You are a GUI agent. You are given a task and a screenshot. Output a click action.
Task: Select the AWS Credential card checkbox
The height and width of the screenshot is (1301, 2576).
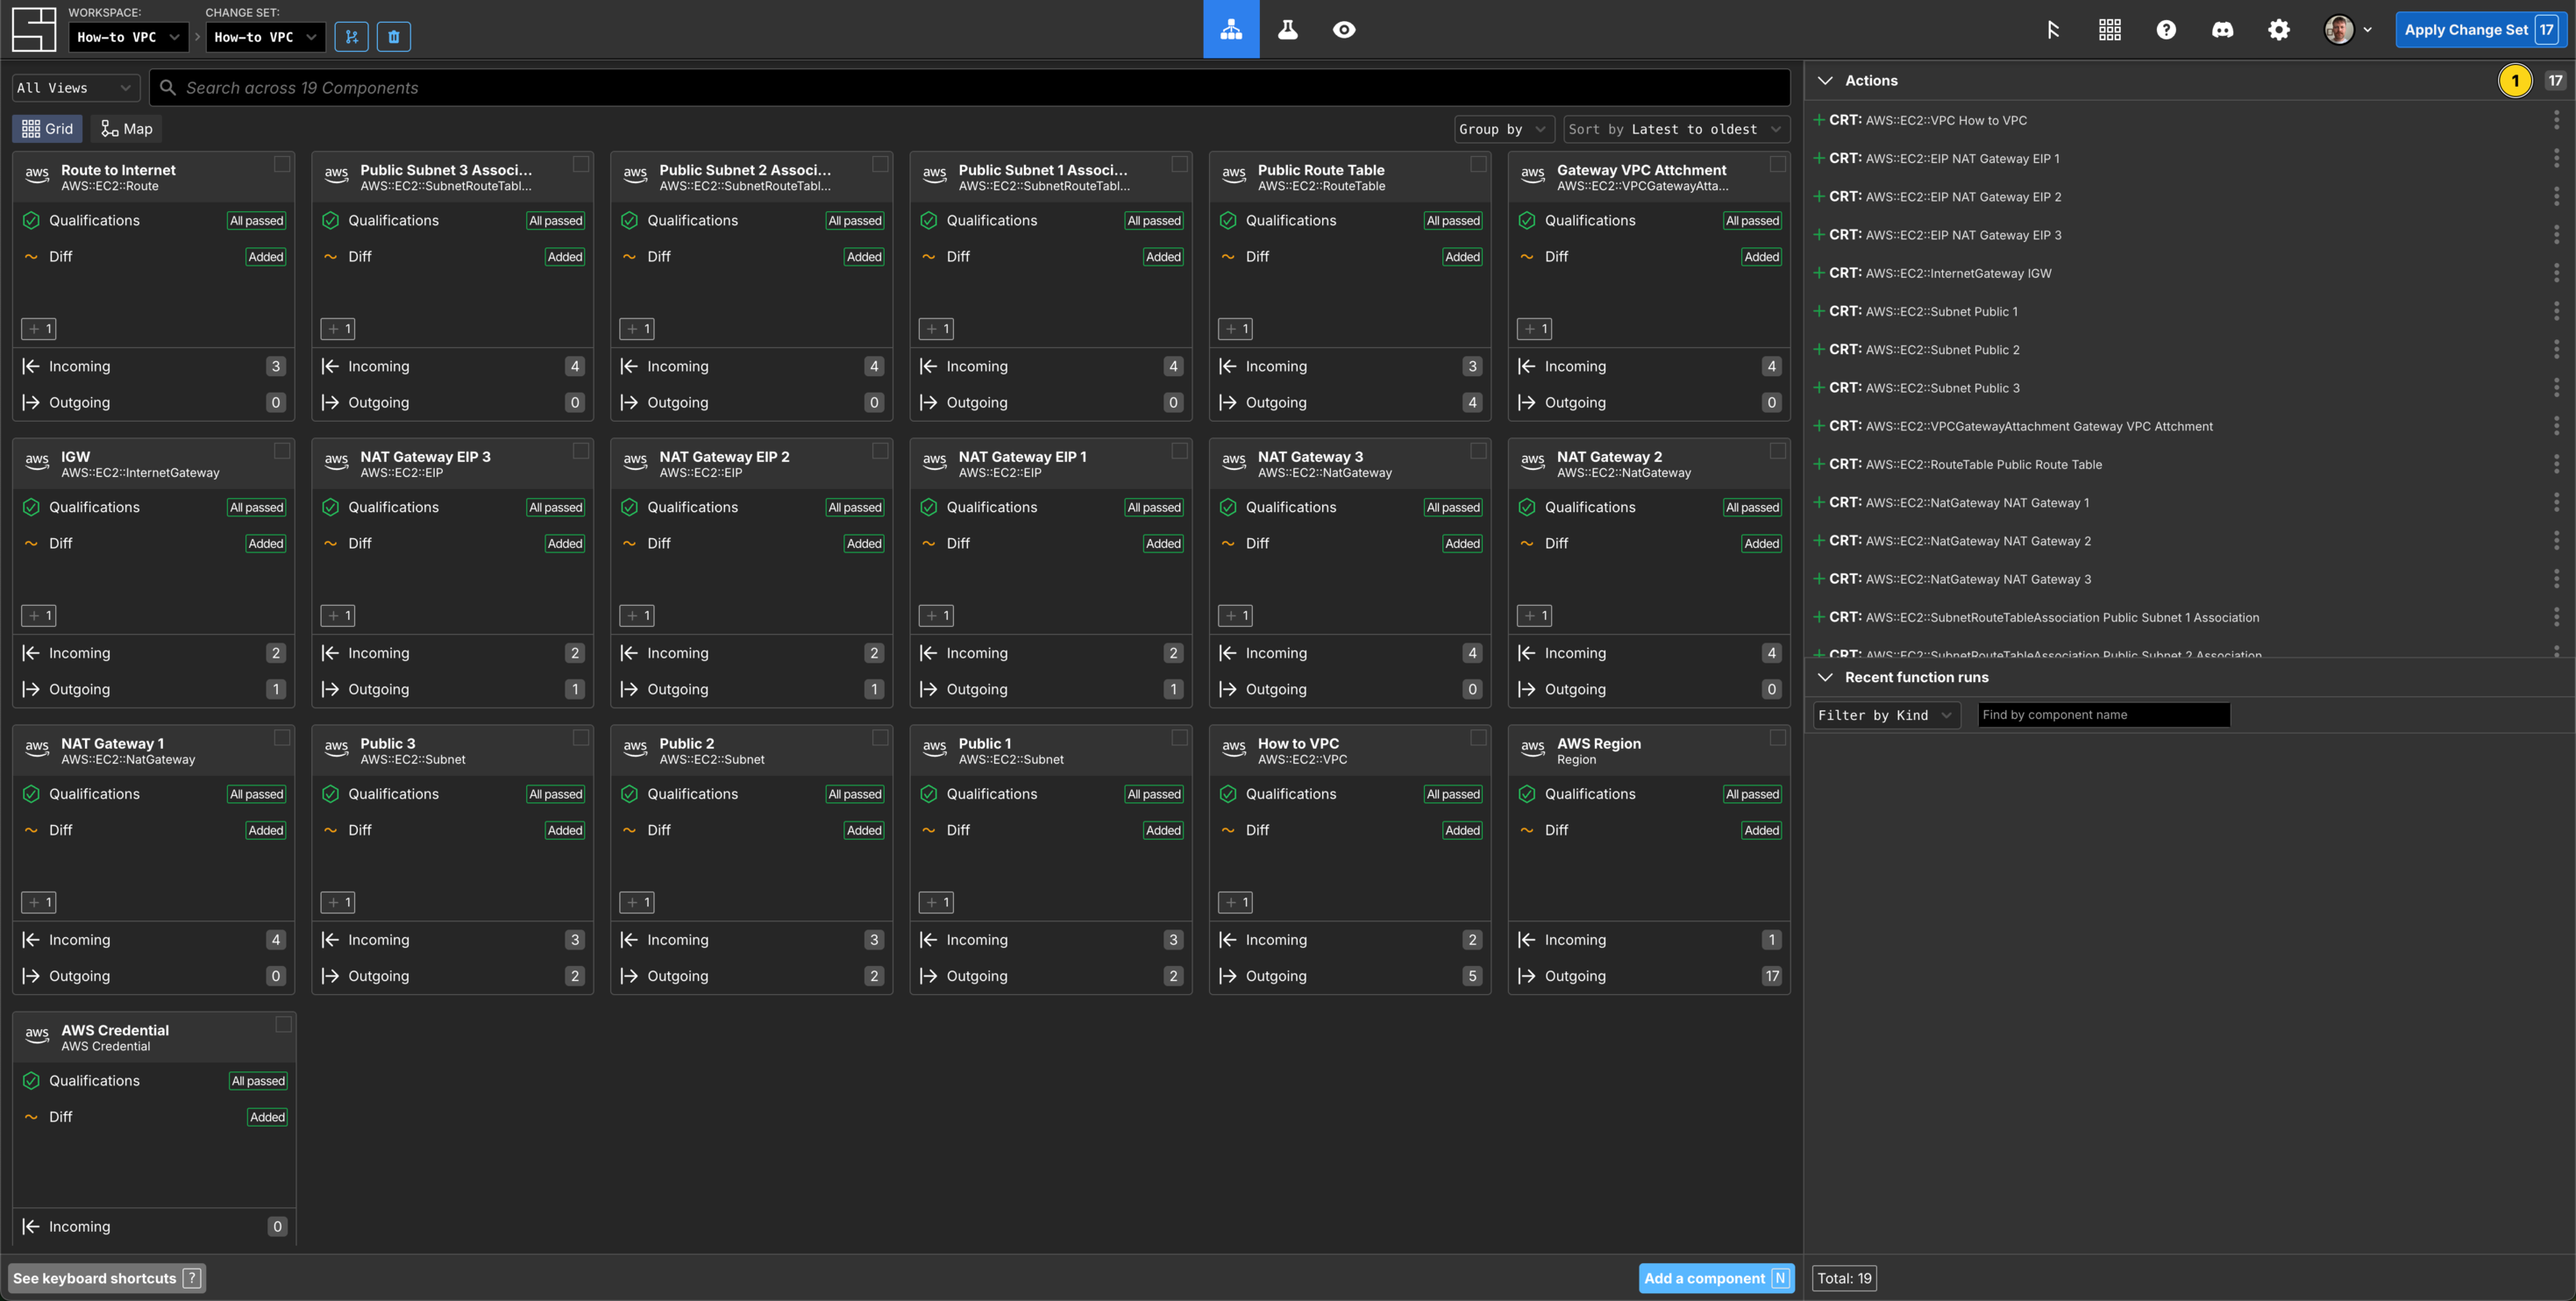[283, 1025]
